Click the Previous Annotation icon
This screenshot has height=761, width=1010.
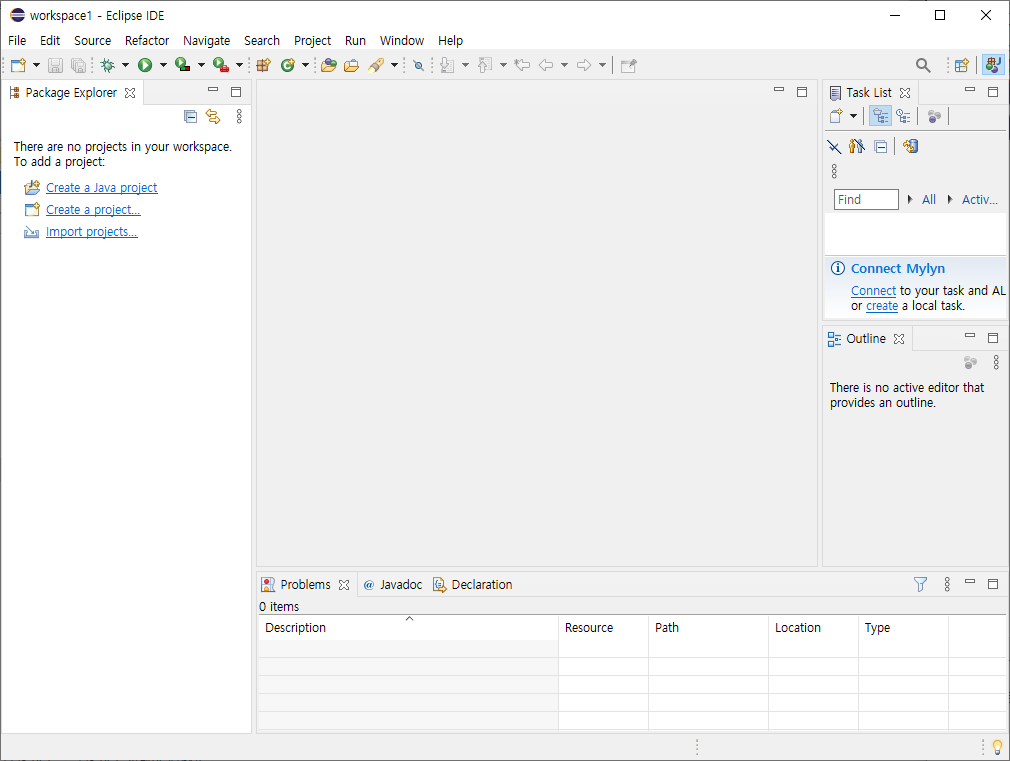485,65
